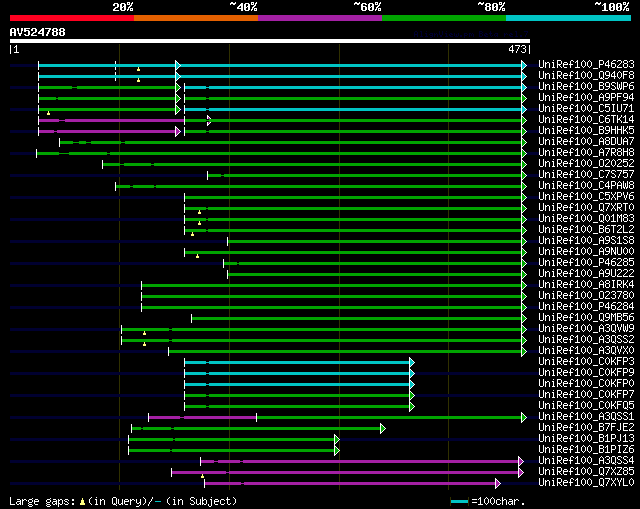Click the arrowhead ending the UniRef100_Q7XYL0 alignment
640x509 pixels.
498,484
